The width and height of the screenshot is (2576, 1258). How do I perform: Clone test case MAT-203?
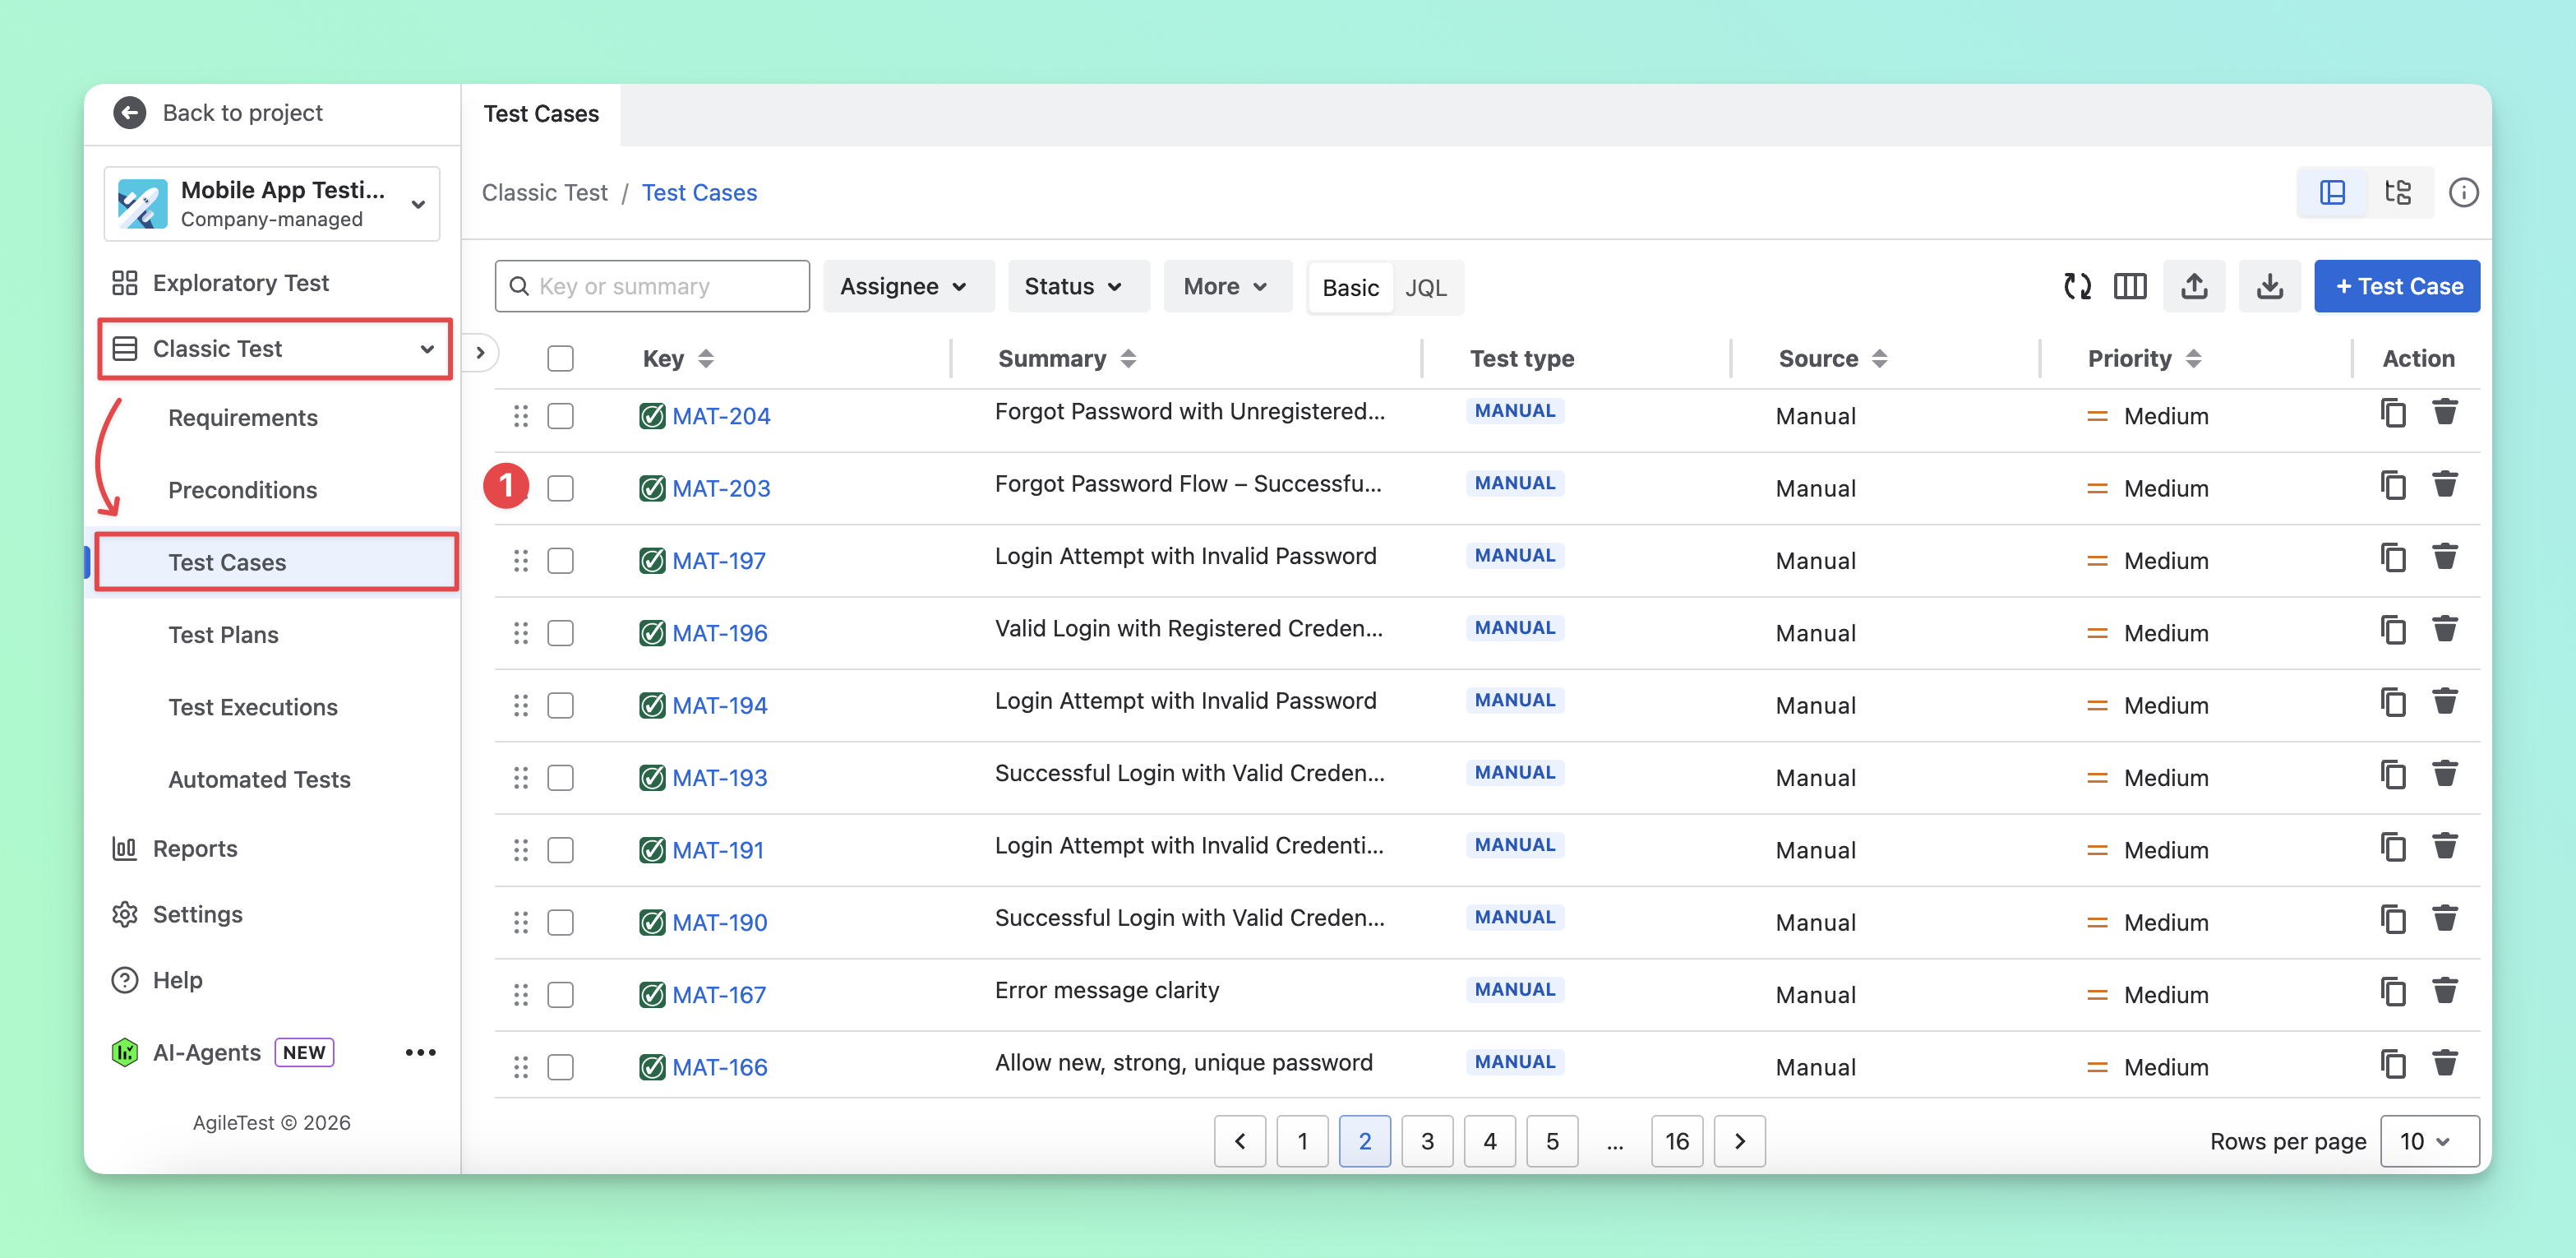point(2393,485)
